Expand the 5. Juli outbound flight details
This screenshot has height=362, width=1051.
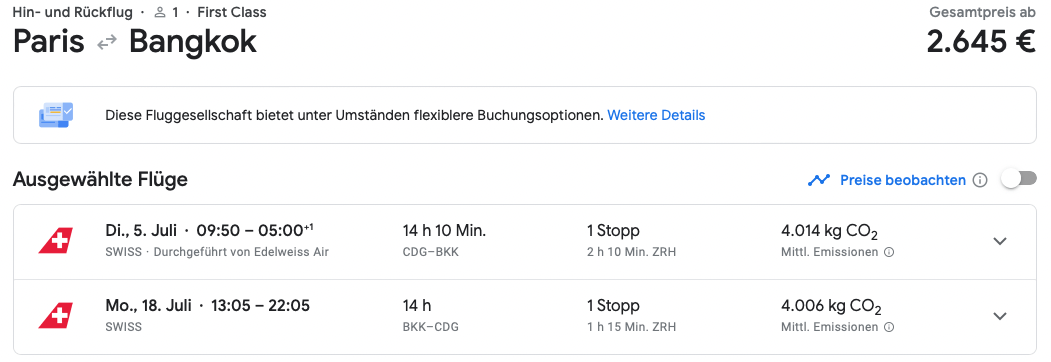(1000, 241)
